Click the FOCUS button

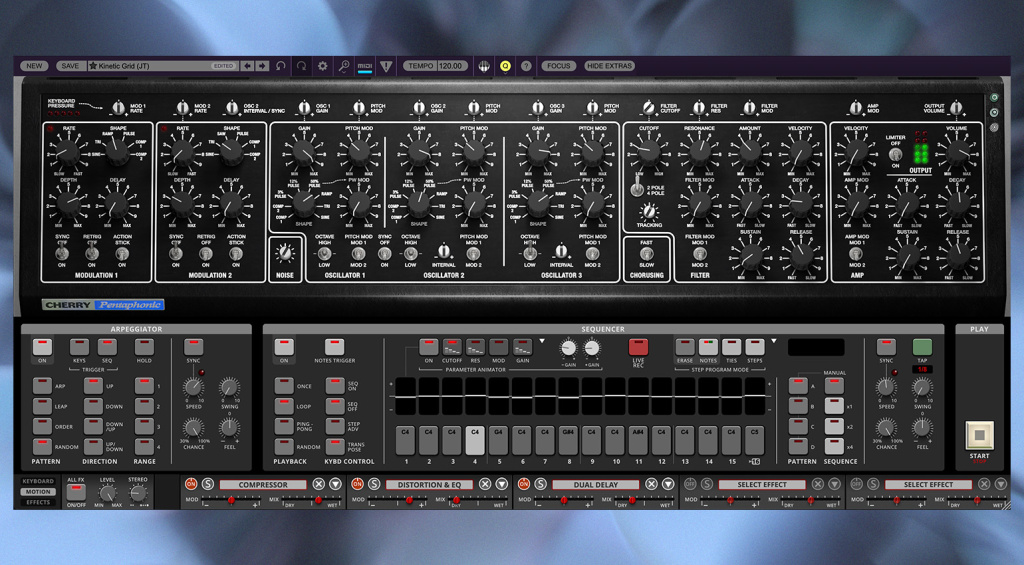[558, 66]
